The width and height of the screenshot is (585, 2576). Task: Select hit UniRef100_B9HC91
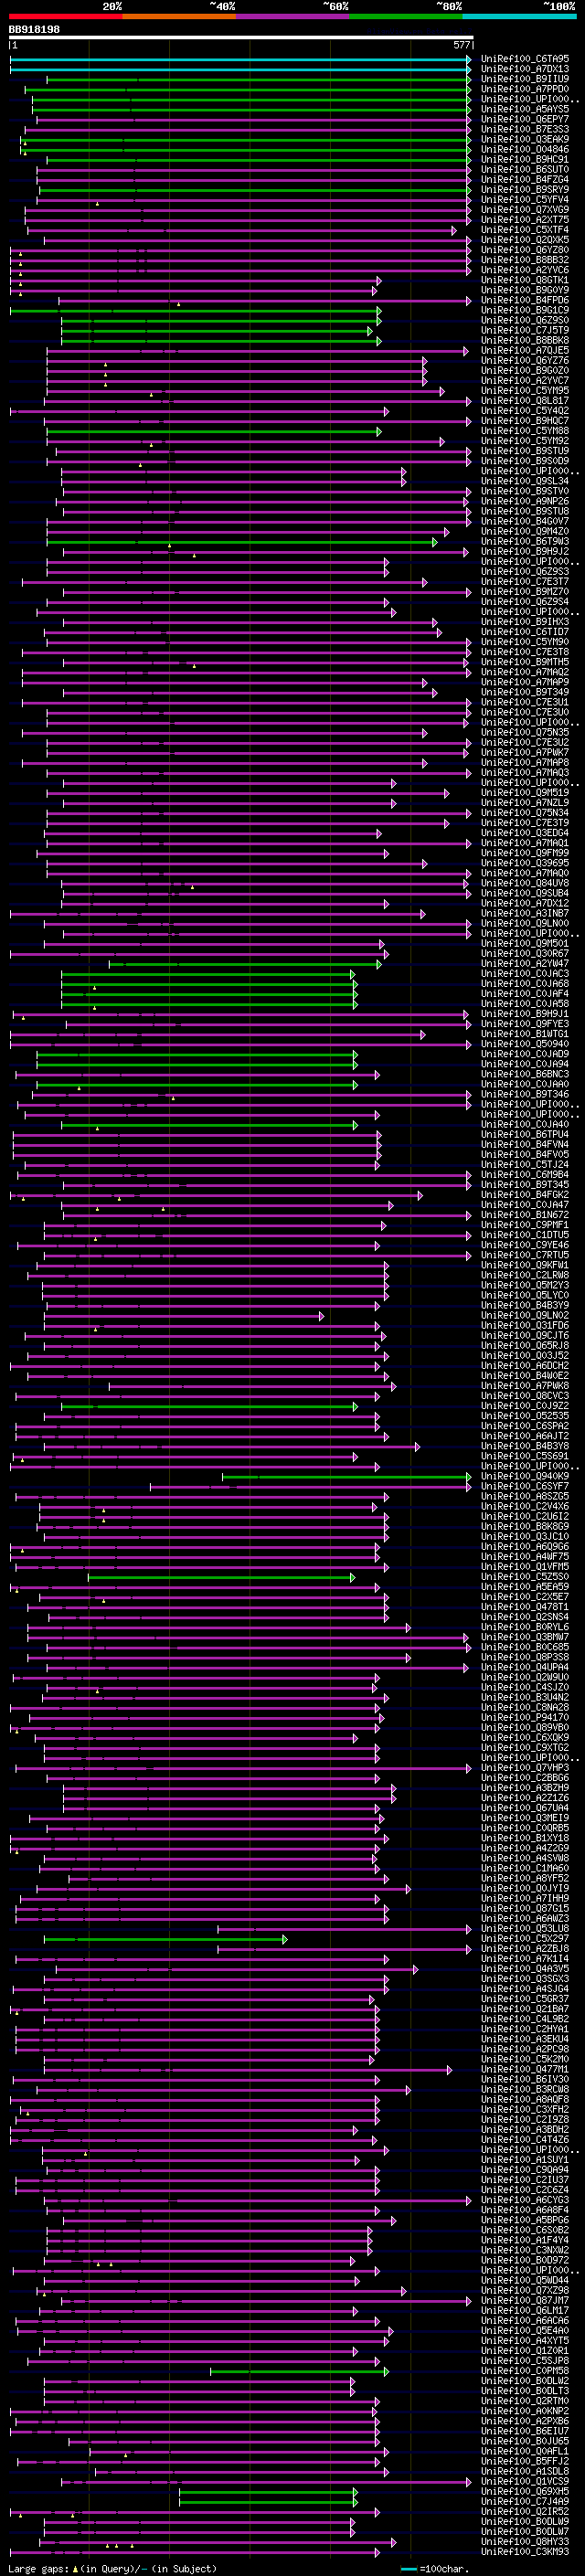525,159
